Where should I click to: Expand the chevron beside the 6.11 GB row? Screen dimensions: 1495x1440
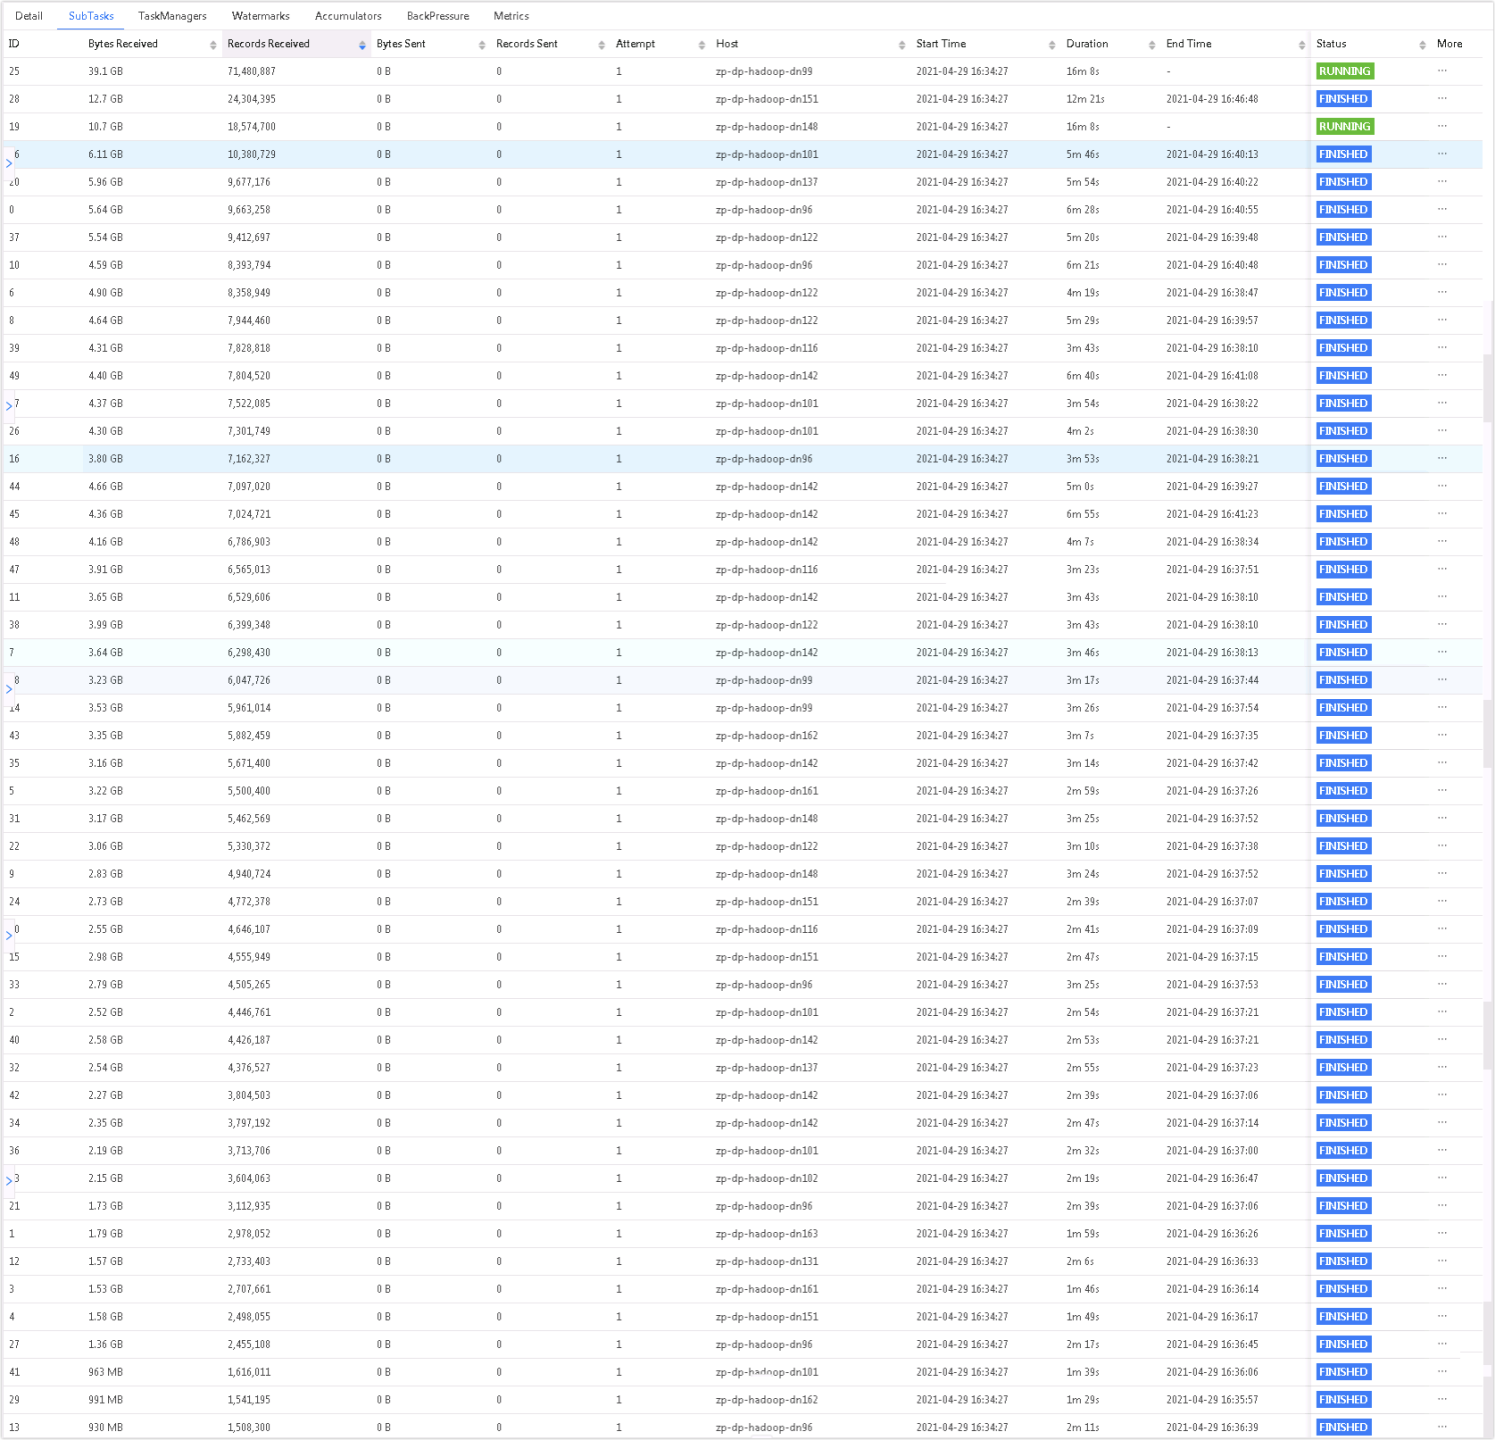pyautogui.click(x=9, y=163)
